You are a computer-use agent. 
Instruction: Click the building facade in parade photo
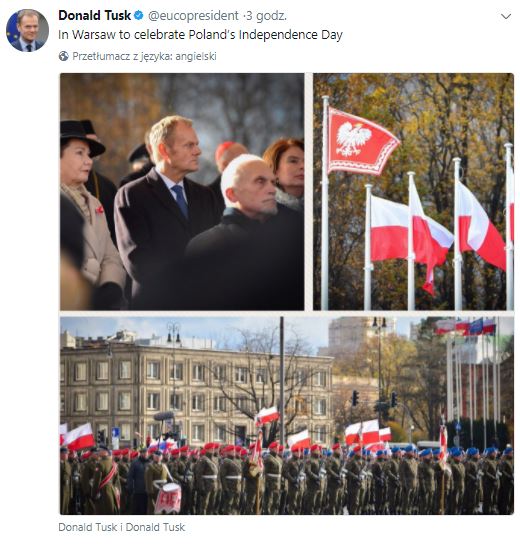[196, 390]
